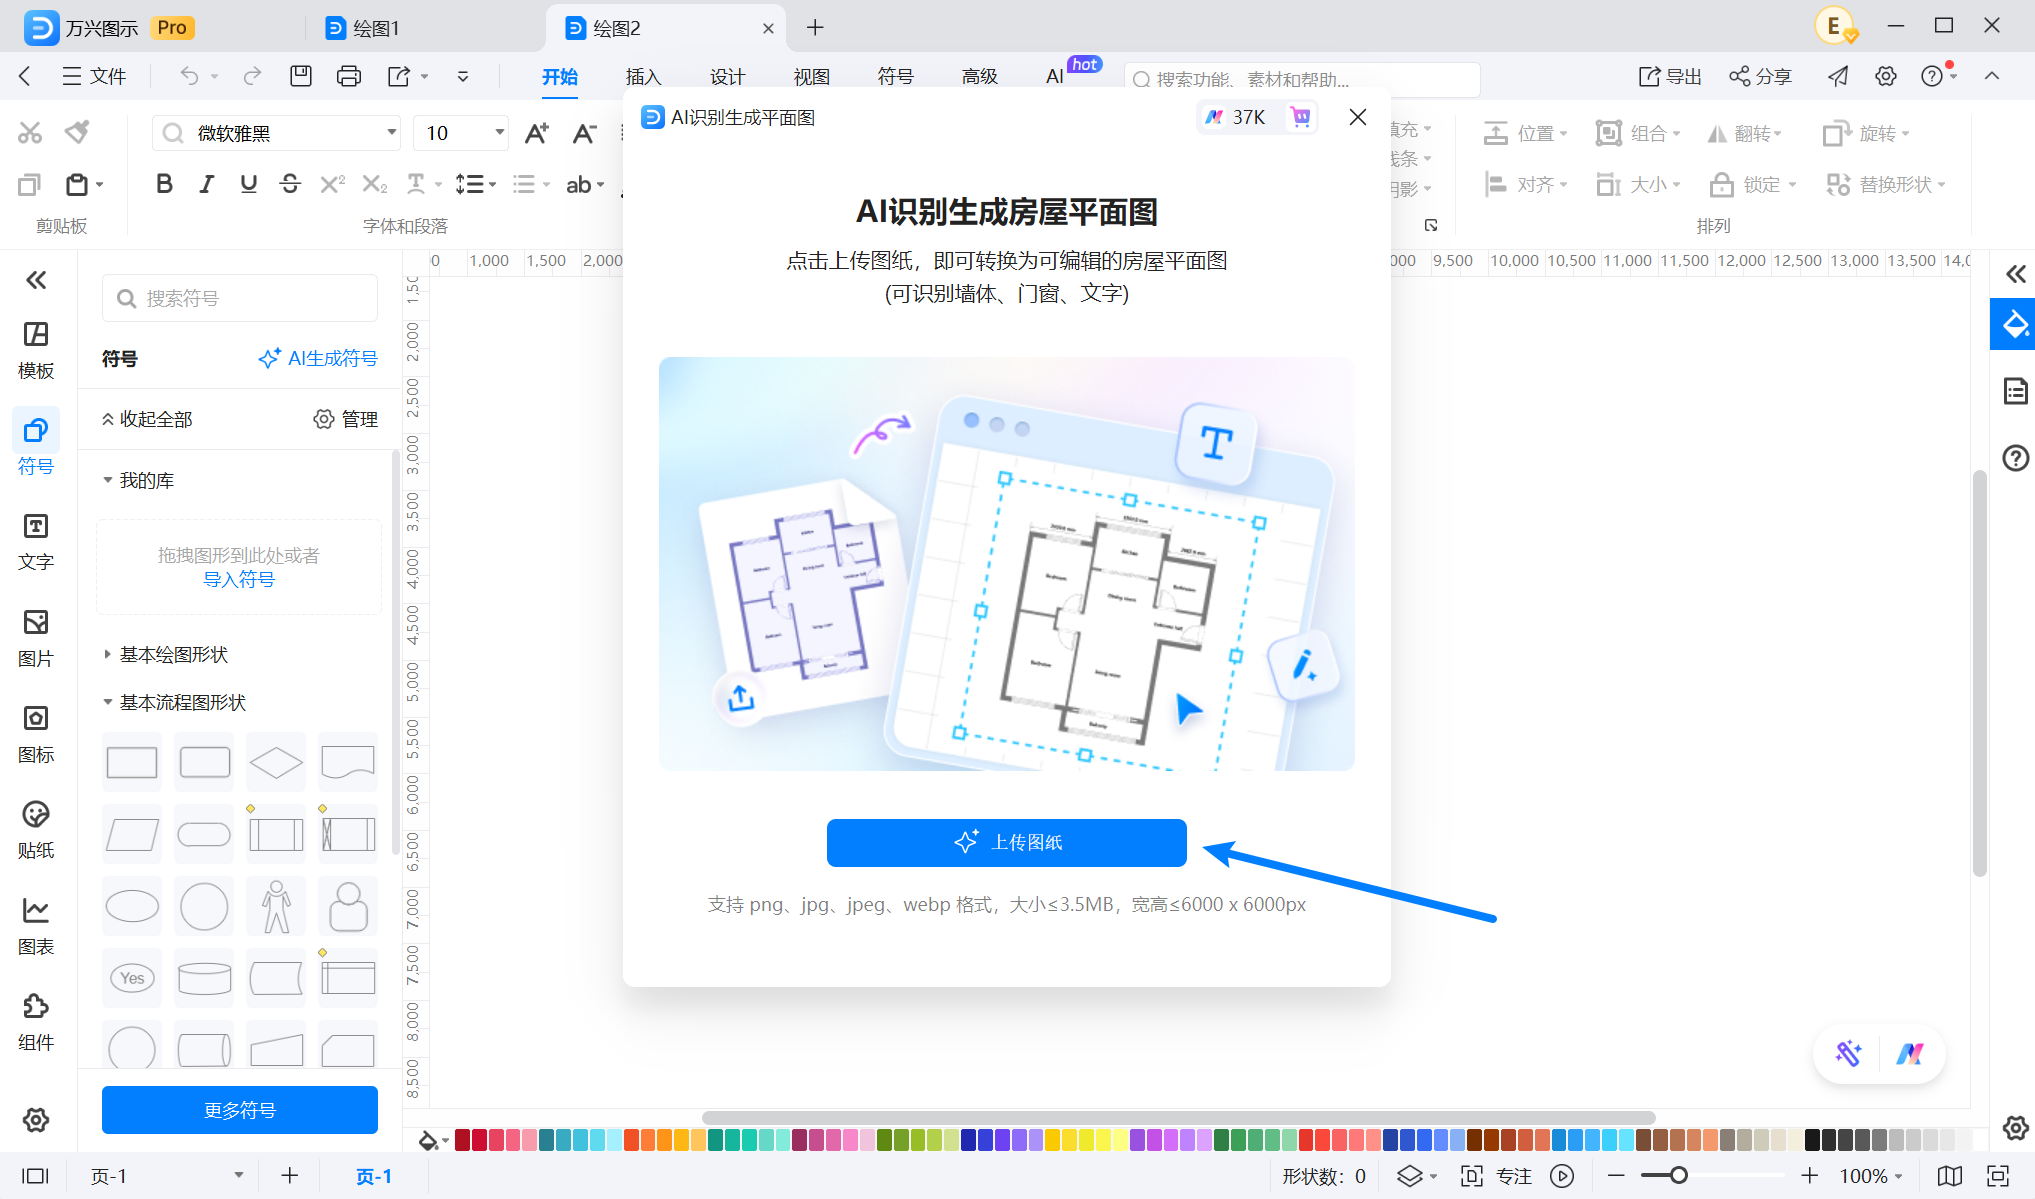This screenshot has height=1199, width=2035.
Task: Open the Icons (图标) sidebar panel
Action: point(36,734)
